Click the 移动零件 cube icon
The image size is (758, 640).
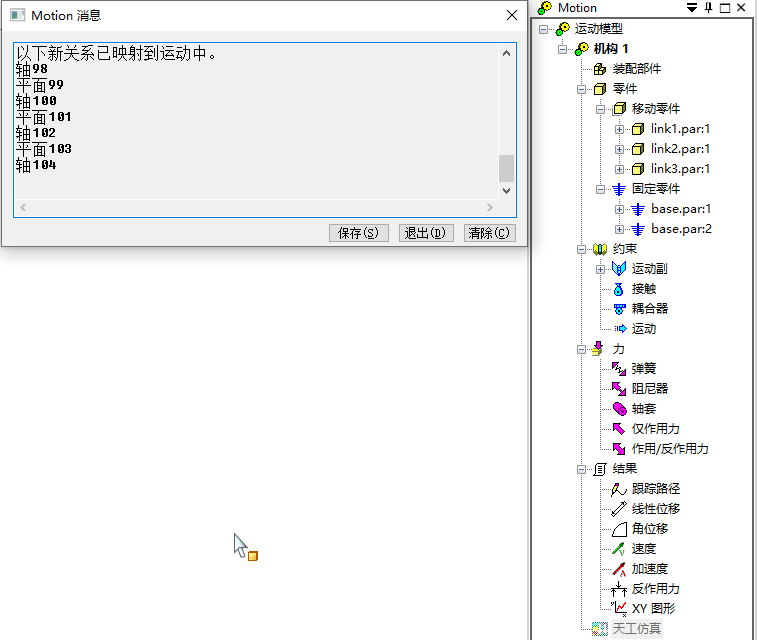click(619, 109)
